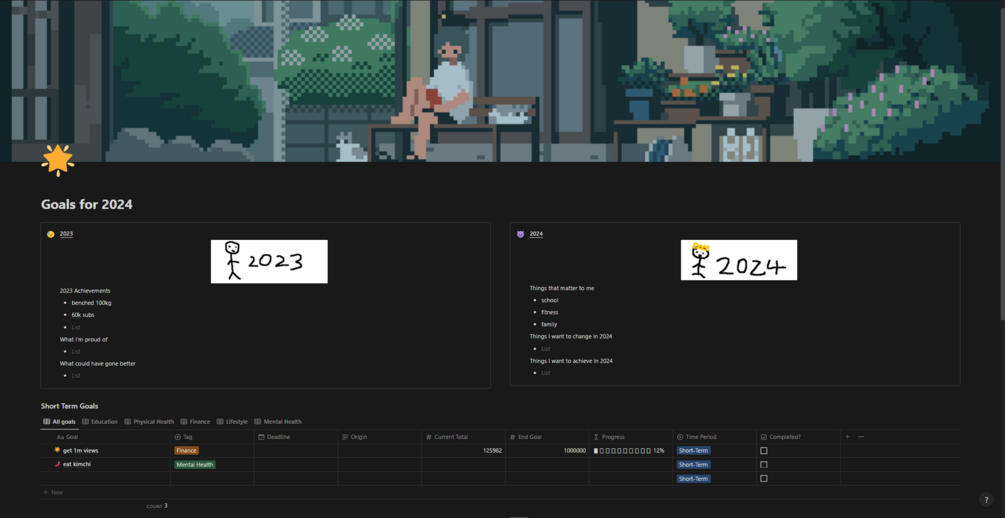The height and width of the screenshot is (518, 1005).
Task: Toggle Completed checkbox in the empty third row
Action: pyautogui.click(x=763, y=478)
